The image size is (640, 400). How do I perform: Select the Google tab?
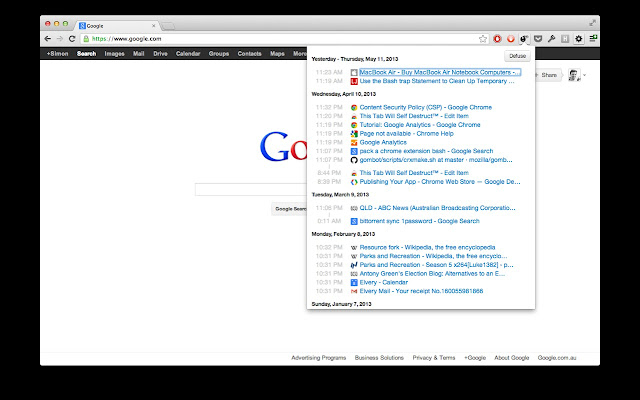pyautogui.click(x=116, y=26)
